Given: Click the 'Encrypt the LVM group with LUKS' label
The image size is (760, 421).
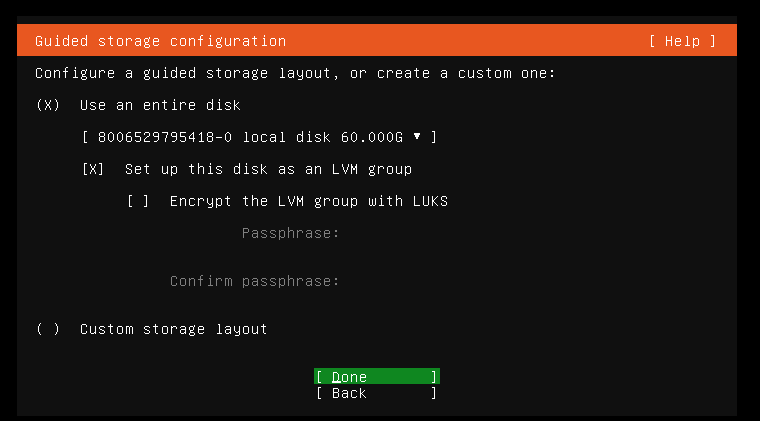Looking at the screenshot, I should 309,201.
